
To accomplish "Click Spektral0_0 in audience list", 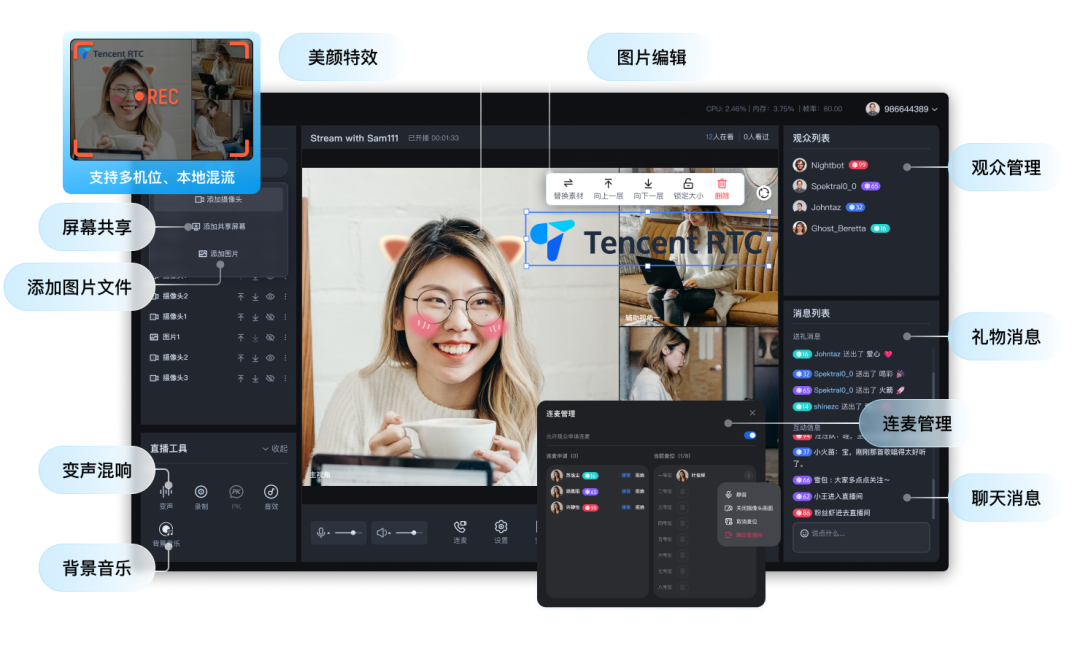I will click(836, 186).
